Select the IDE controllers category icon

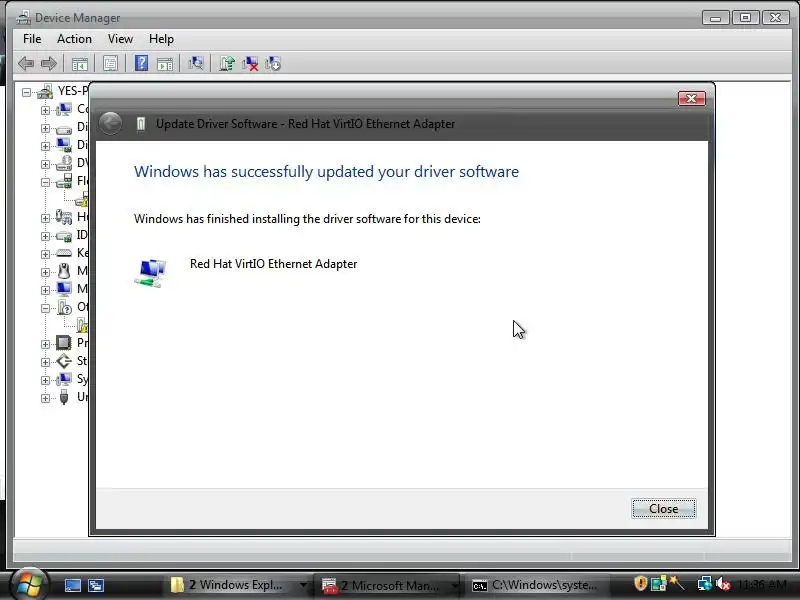tap(64, 235)
